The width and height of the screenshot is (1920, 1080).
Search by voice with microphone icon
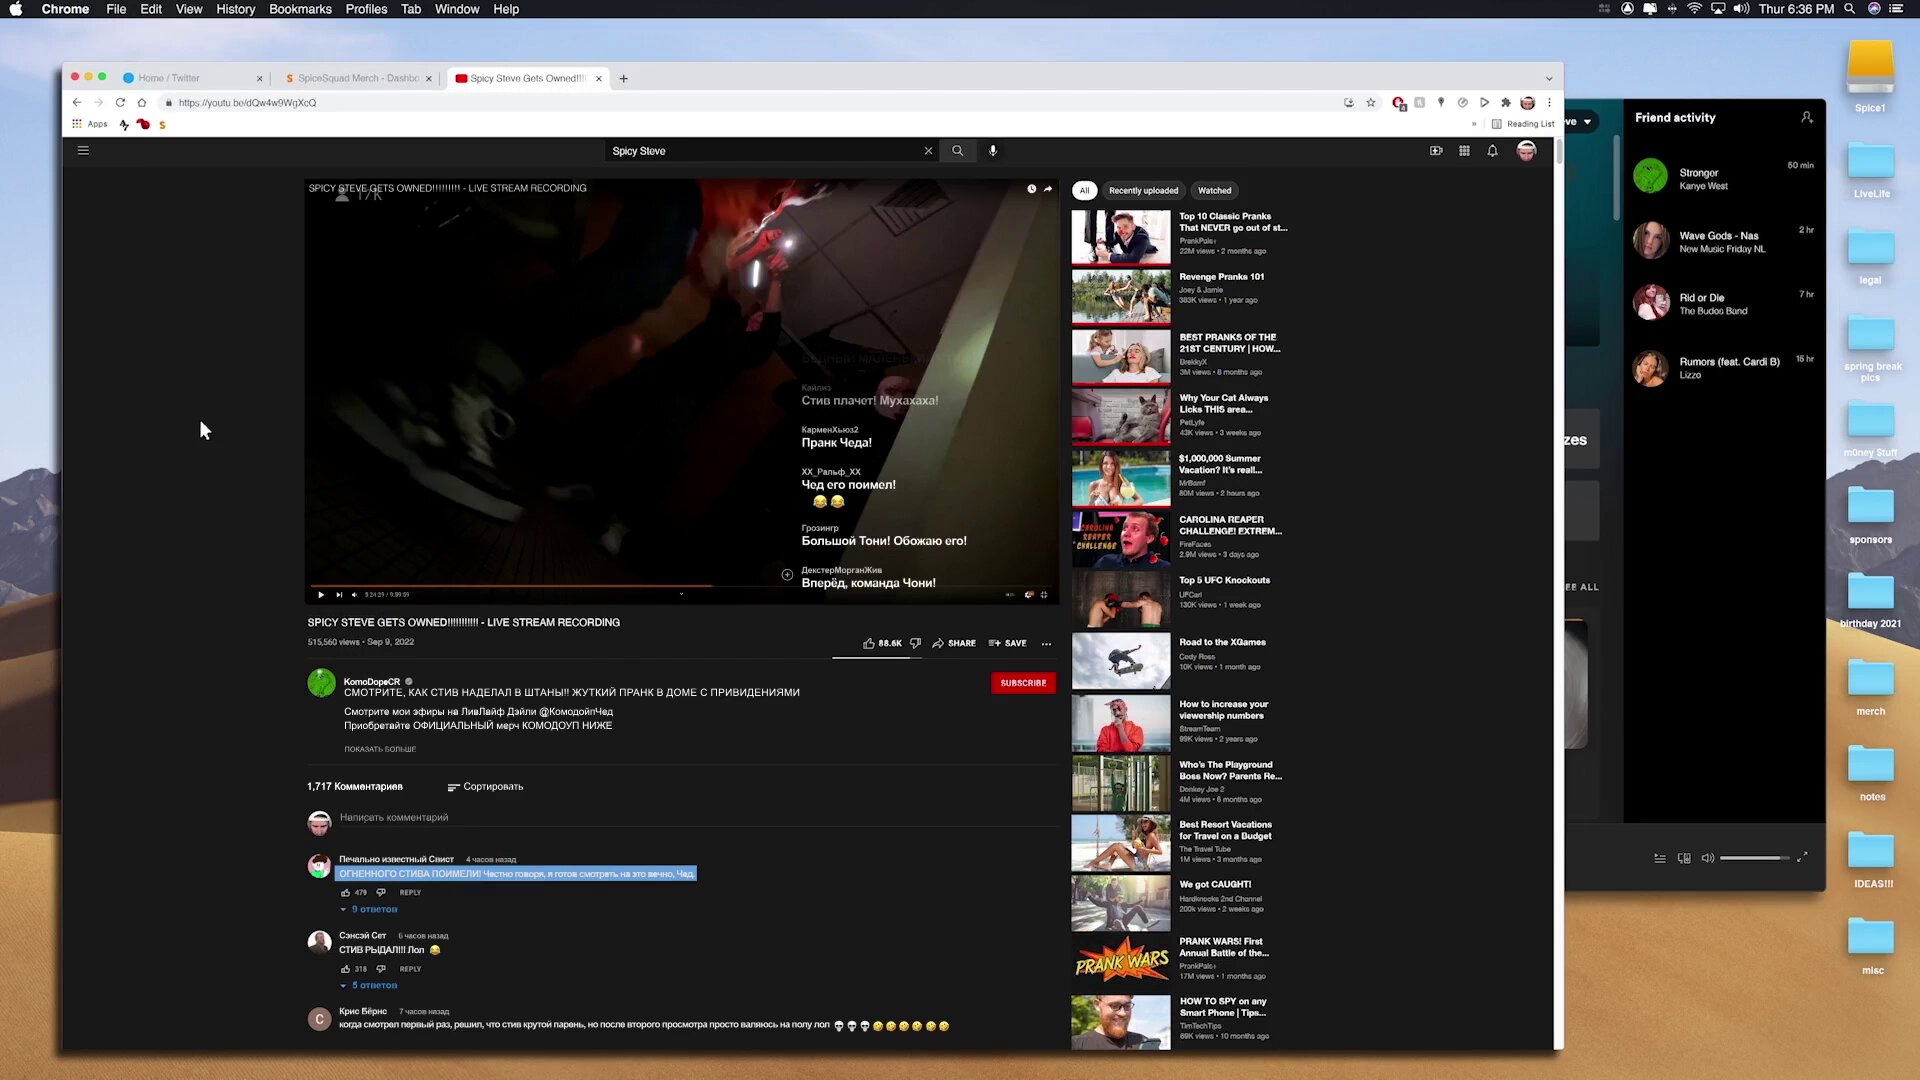pyautogui.click(x=993, y=151)
